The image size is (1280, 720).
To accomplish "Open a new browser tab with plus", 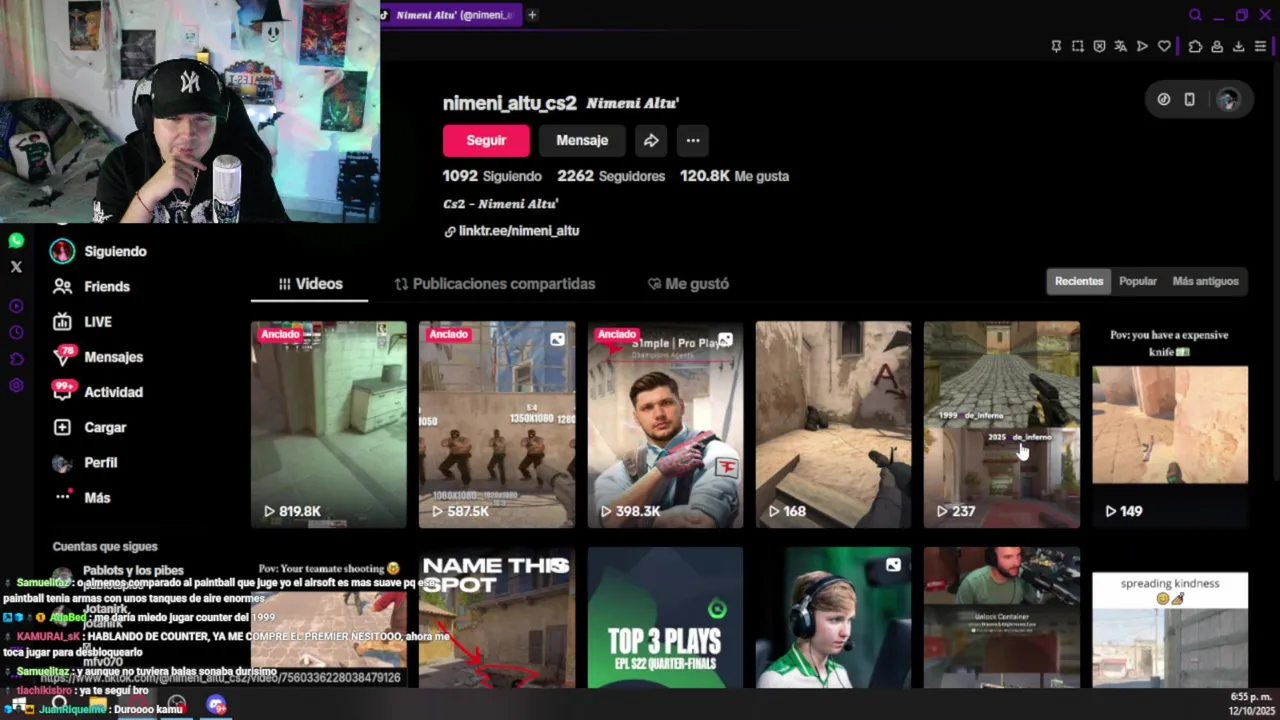I will pyautogui.click(x=532, y=15).
